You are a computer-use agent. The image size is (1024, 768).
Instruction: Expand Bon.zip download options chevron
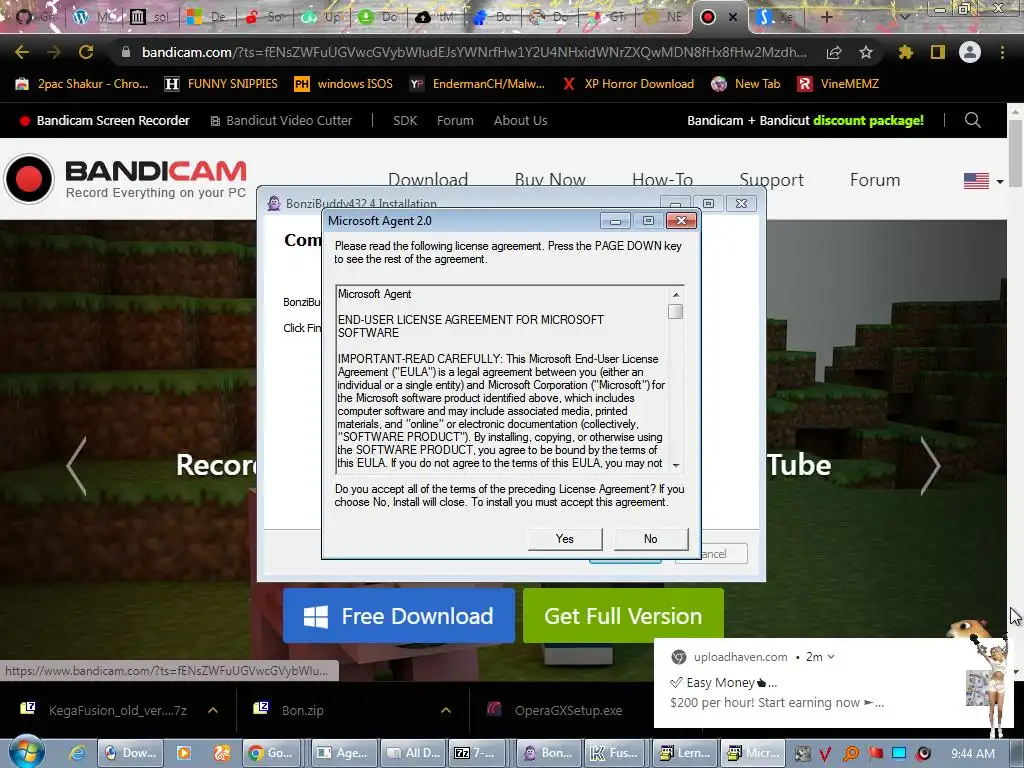446,710
